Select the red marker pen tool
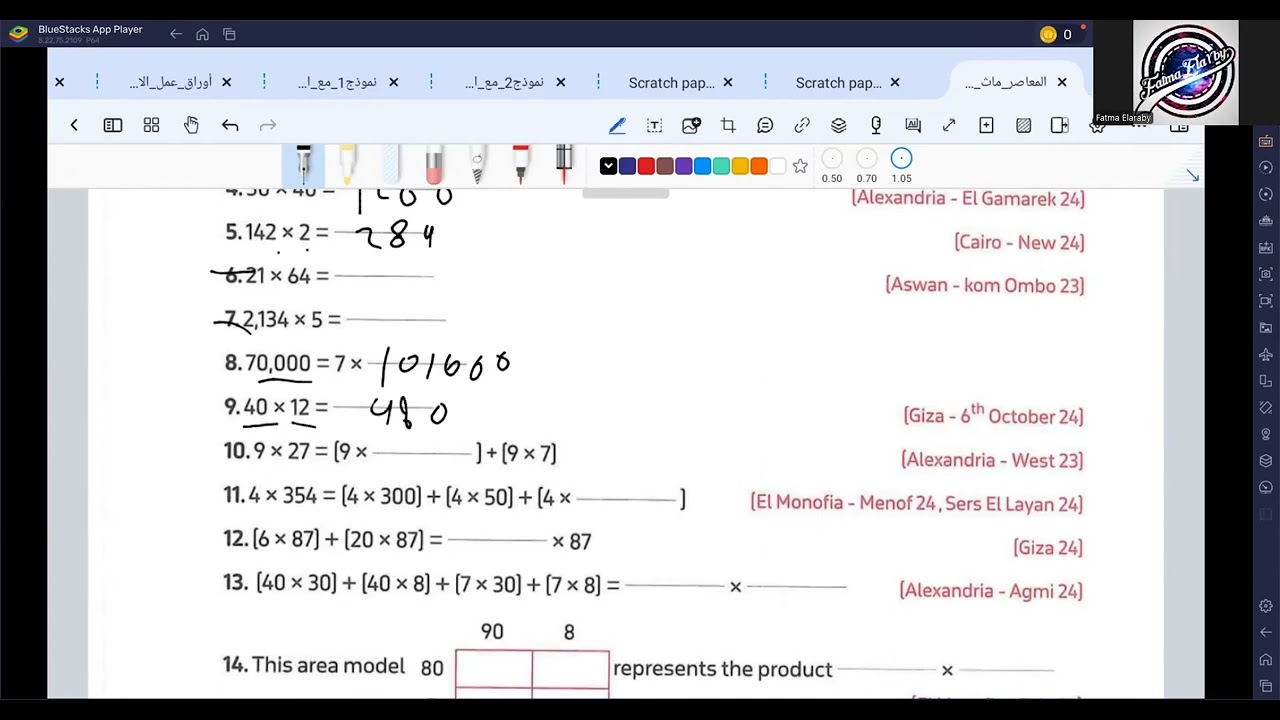Viewport: 1280px width, 720px height. click(x=520, y=165)
